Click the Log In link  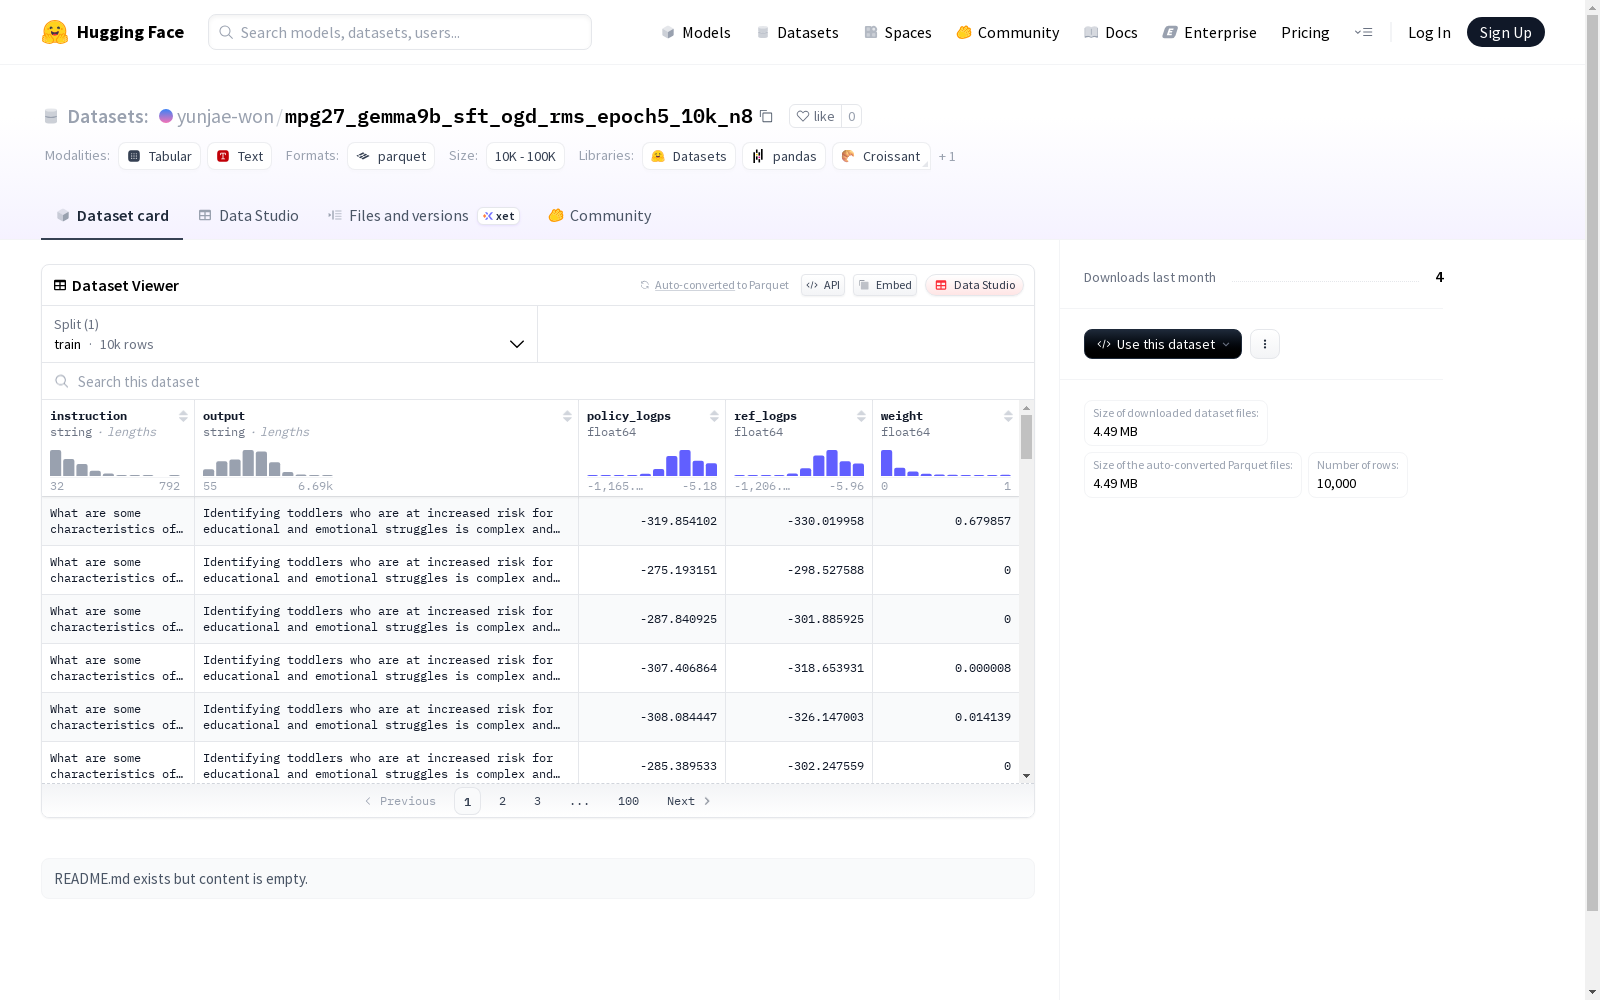coord(1429,32)
